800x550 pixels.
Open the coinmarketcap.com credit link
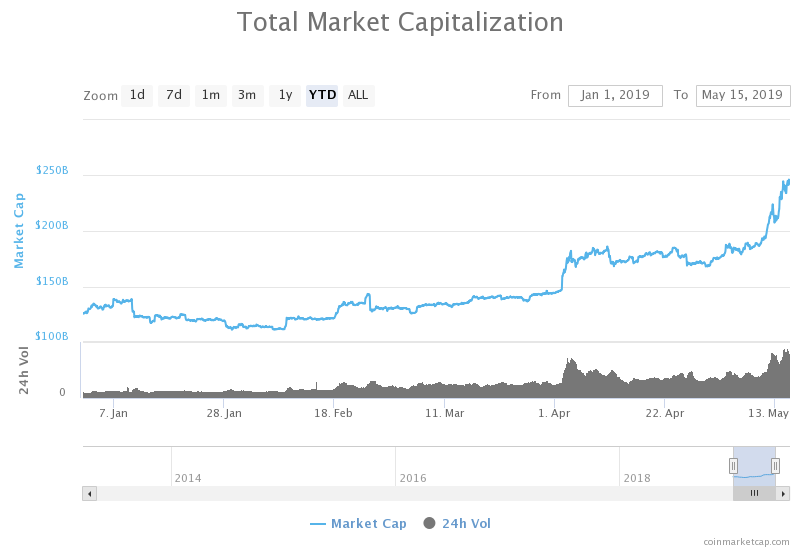pyautogui.click(x=745, y=541)
